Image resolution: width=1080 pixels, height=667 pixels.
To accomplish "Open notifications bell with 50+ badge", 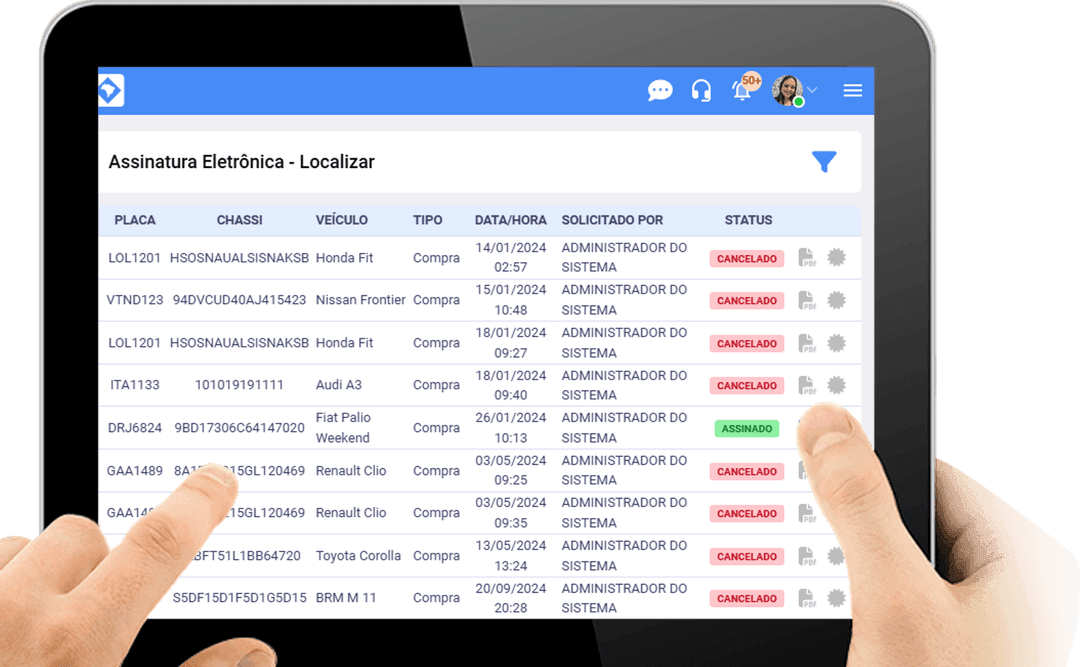I will click(x=743, y=90).
